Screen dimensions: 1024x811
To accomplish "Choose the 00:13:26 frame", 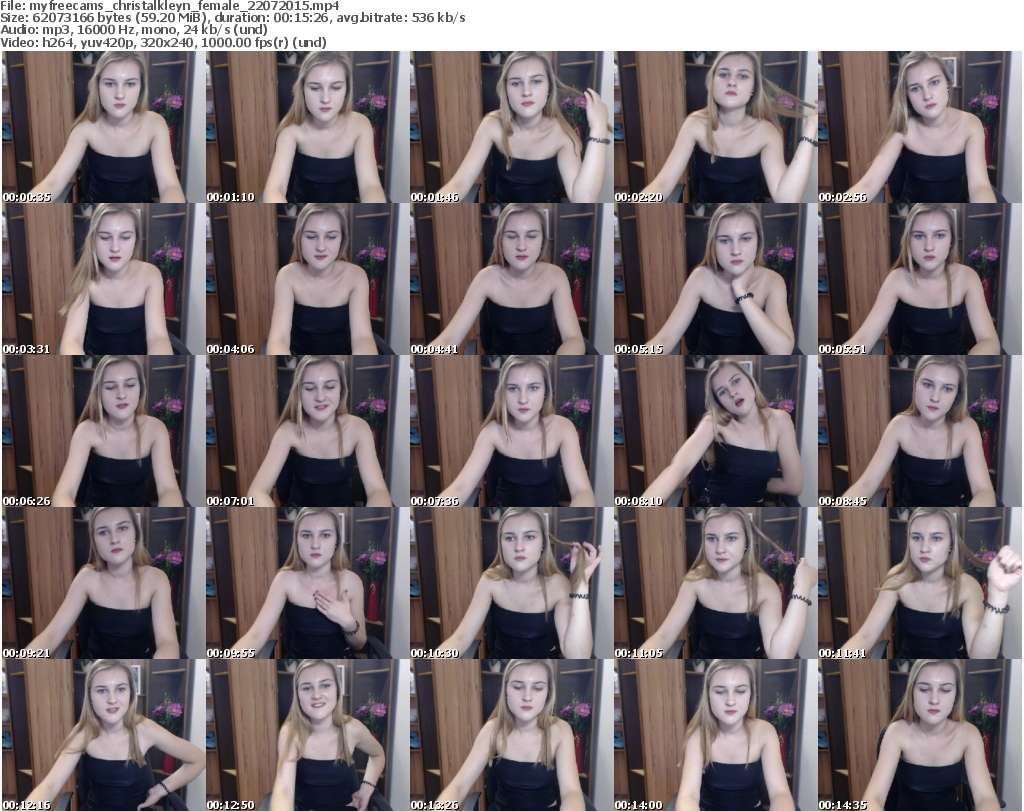I will tap(511, 735).
